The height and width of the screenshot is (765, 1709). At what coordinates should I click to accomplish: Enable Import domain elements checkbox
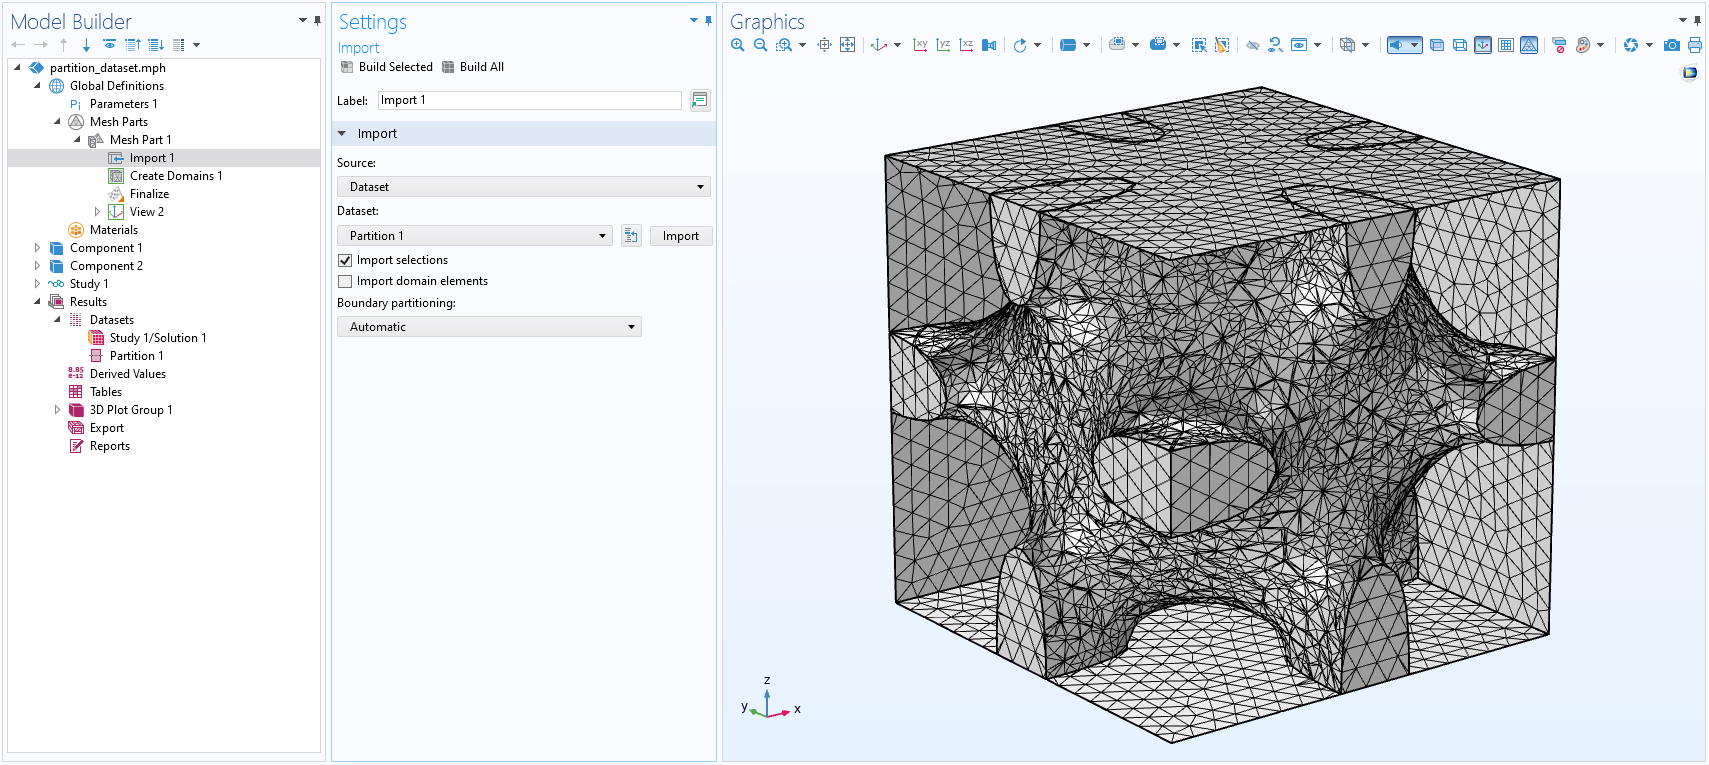(346, 282)
